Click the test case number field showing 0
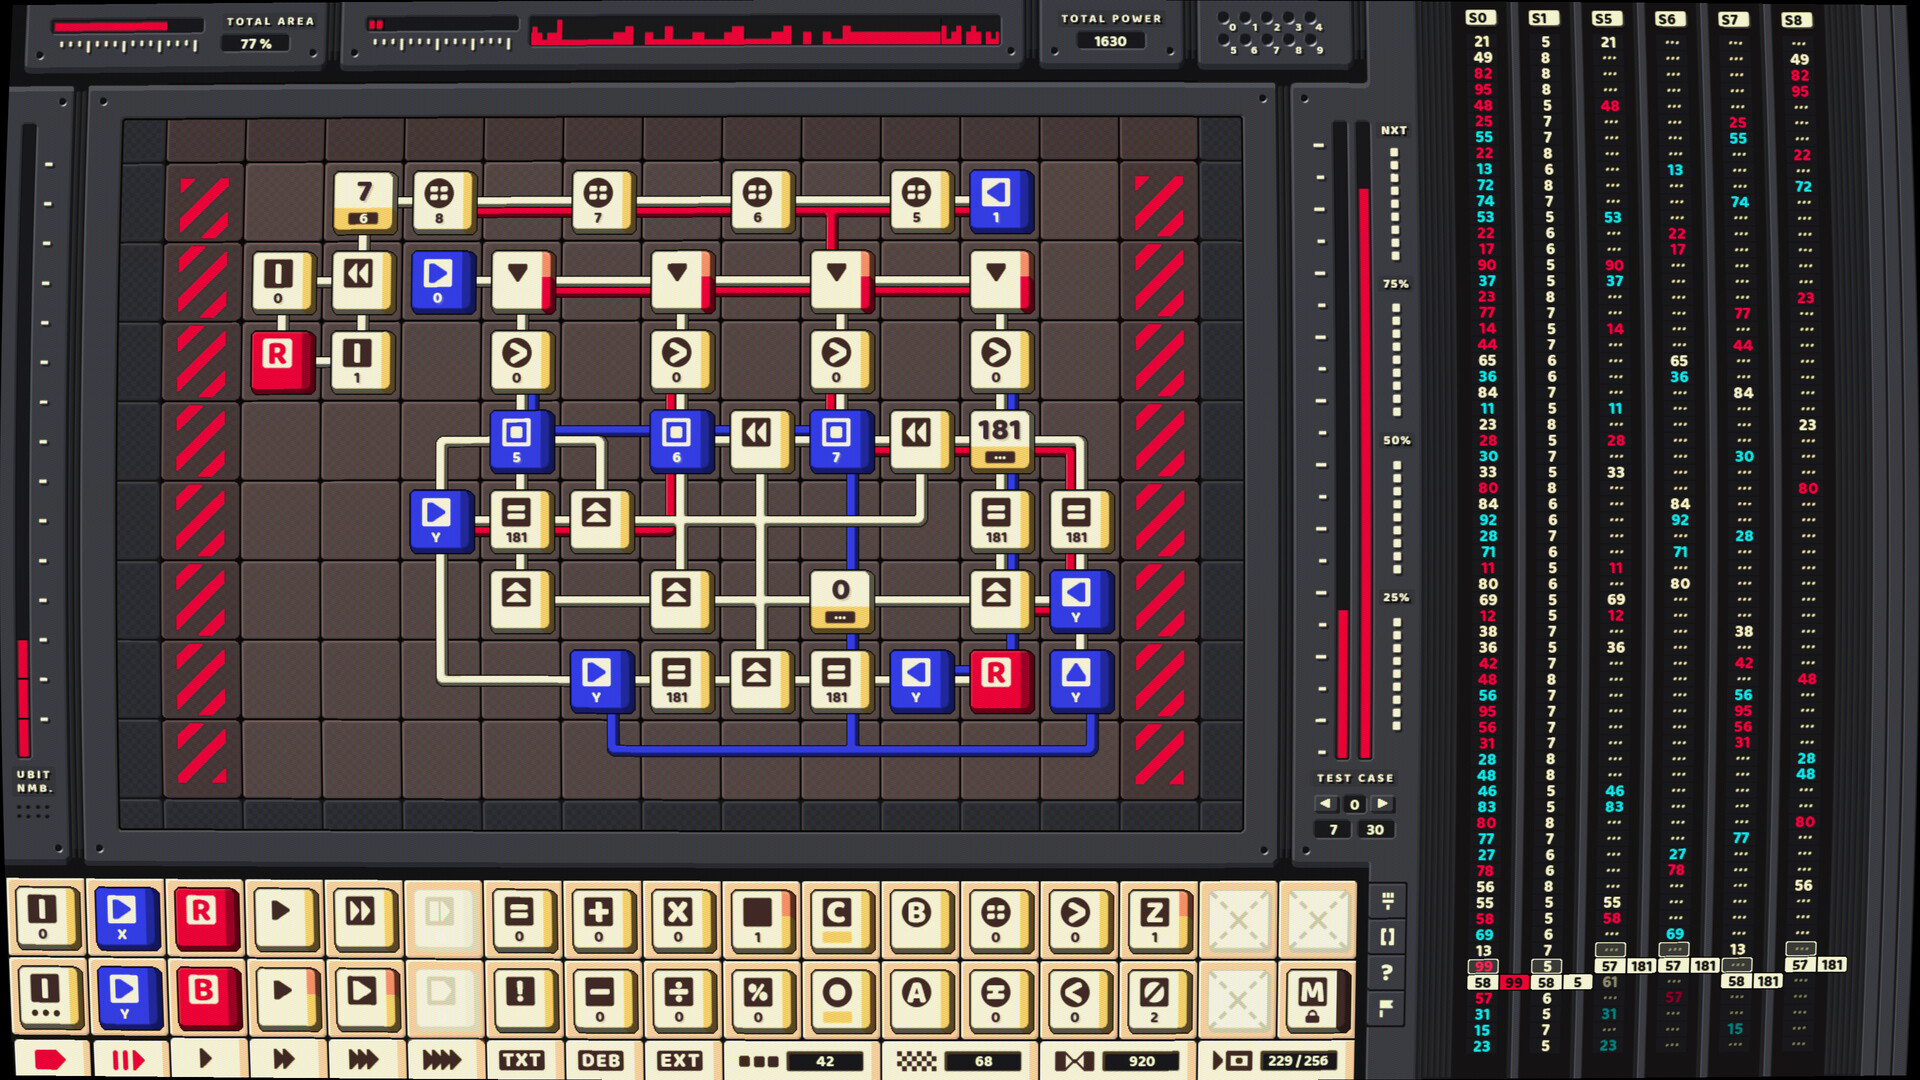 [x=1354, y=803]
